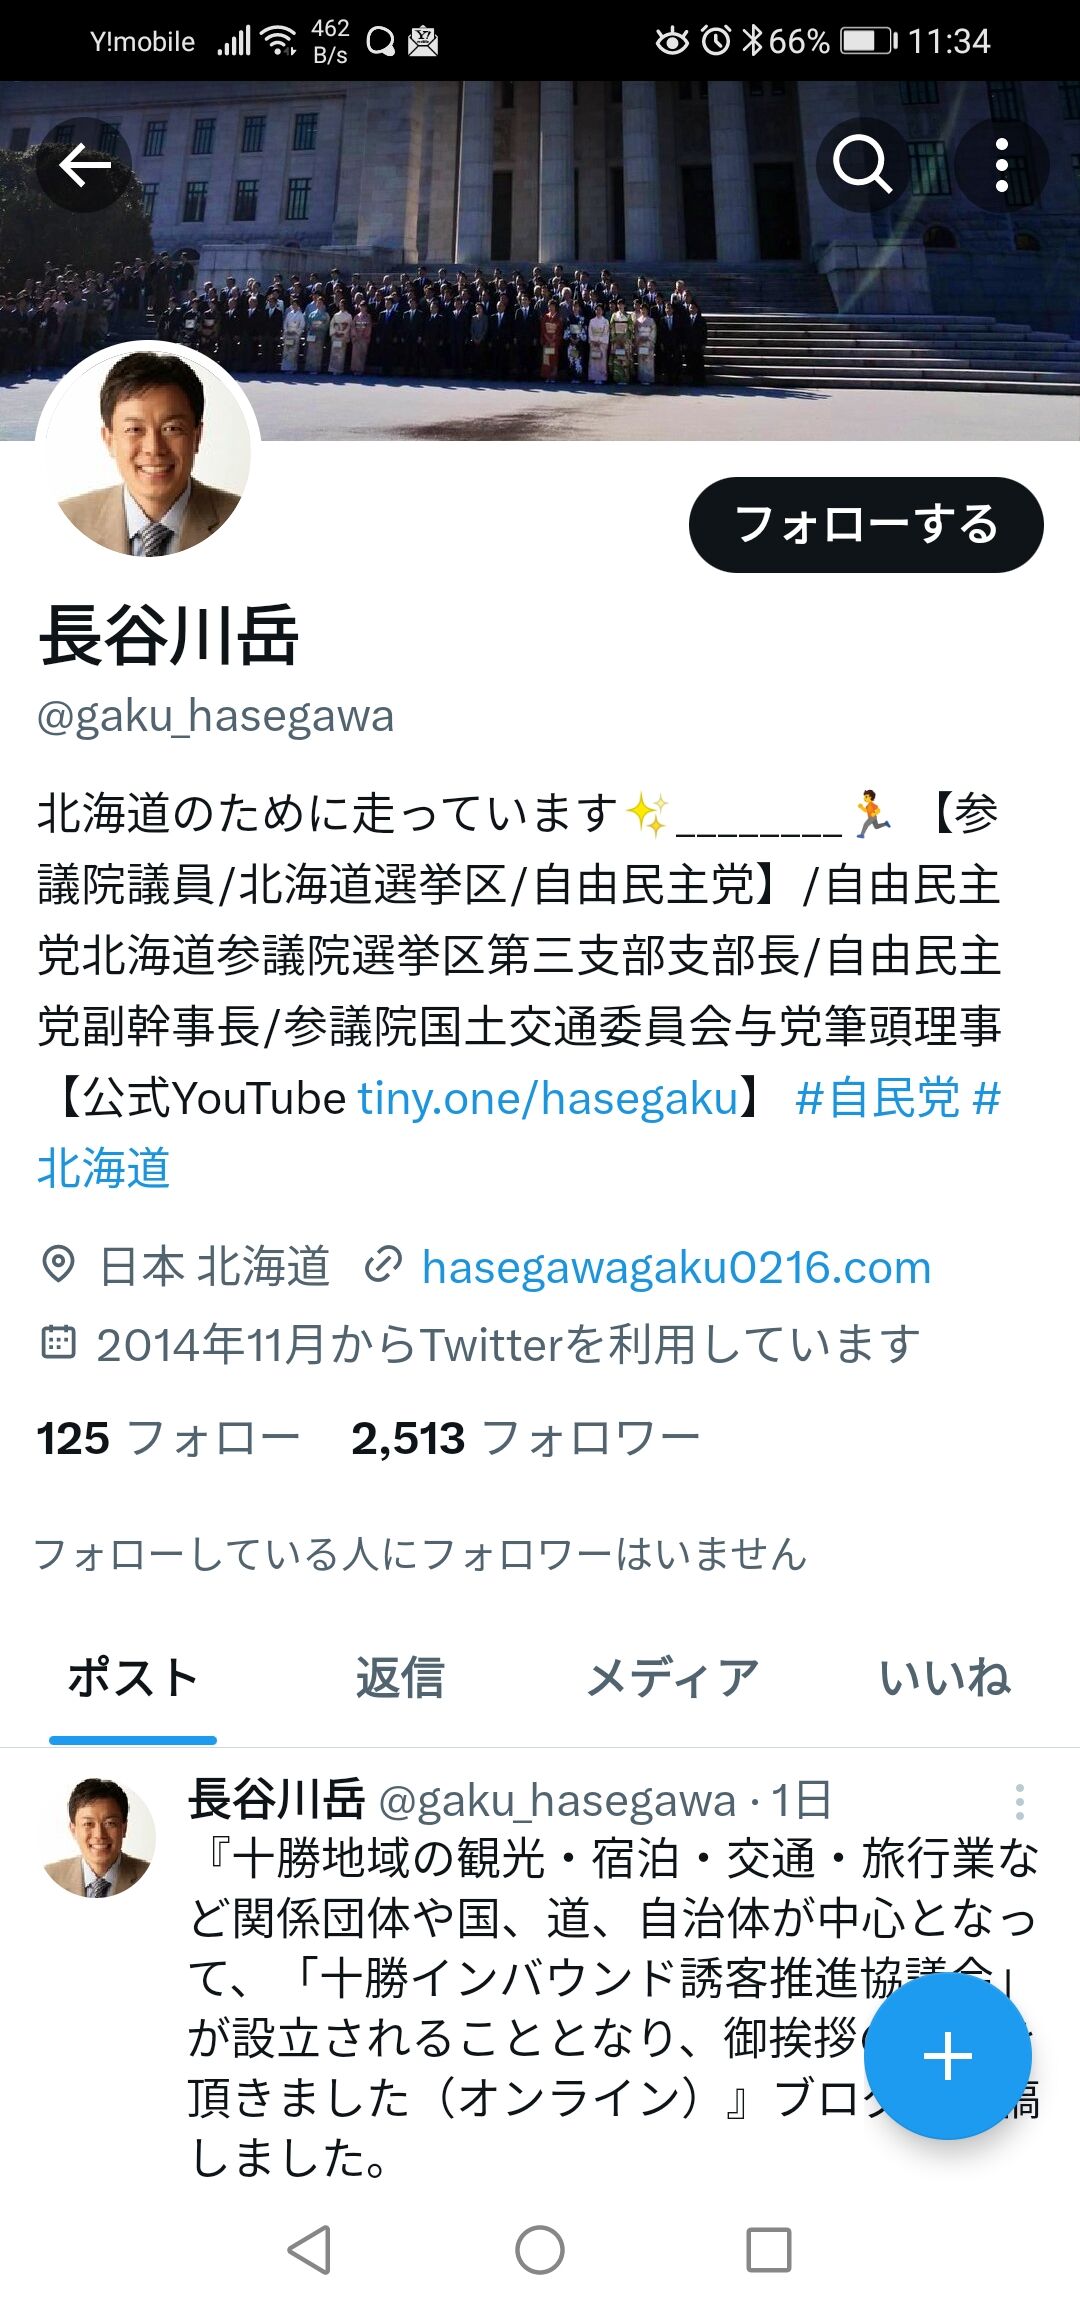The height and width of the screenshot is (2312, 1080).
Task: Switch to the いいね tab
Action: (945, 1678)
